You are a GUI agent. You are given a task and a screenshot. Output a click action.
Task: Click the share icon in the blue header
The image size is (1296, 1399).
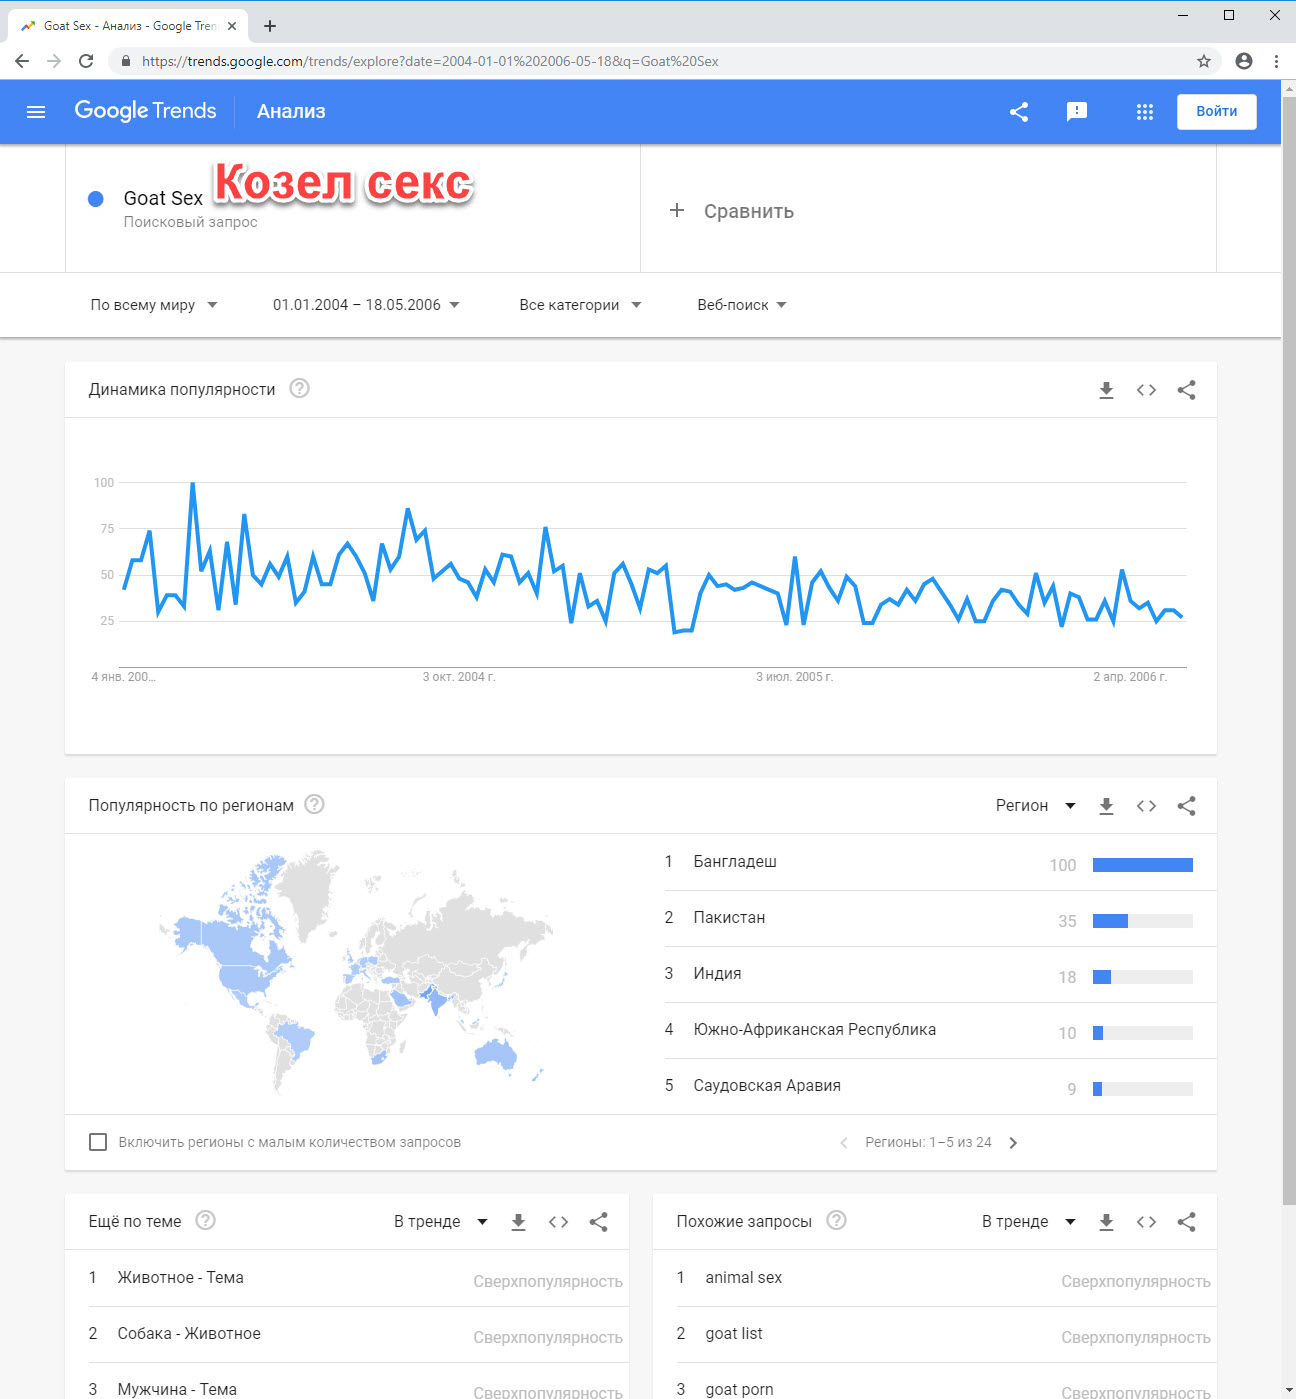point(1019,112)
